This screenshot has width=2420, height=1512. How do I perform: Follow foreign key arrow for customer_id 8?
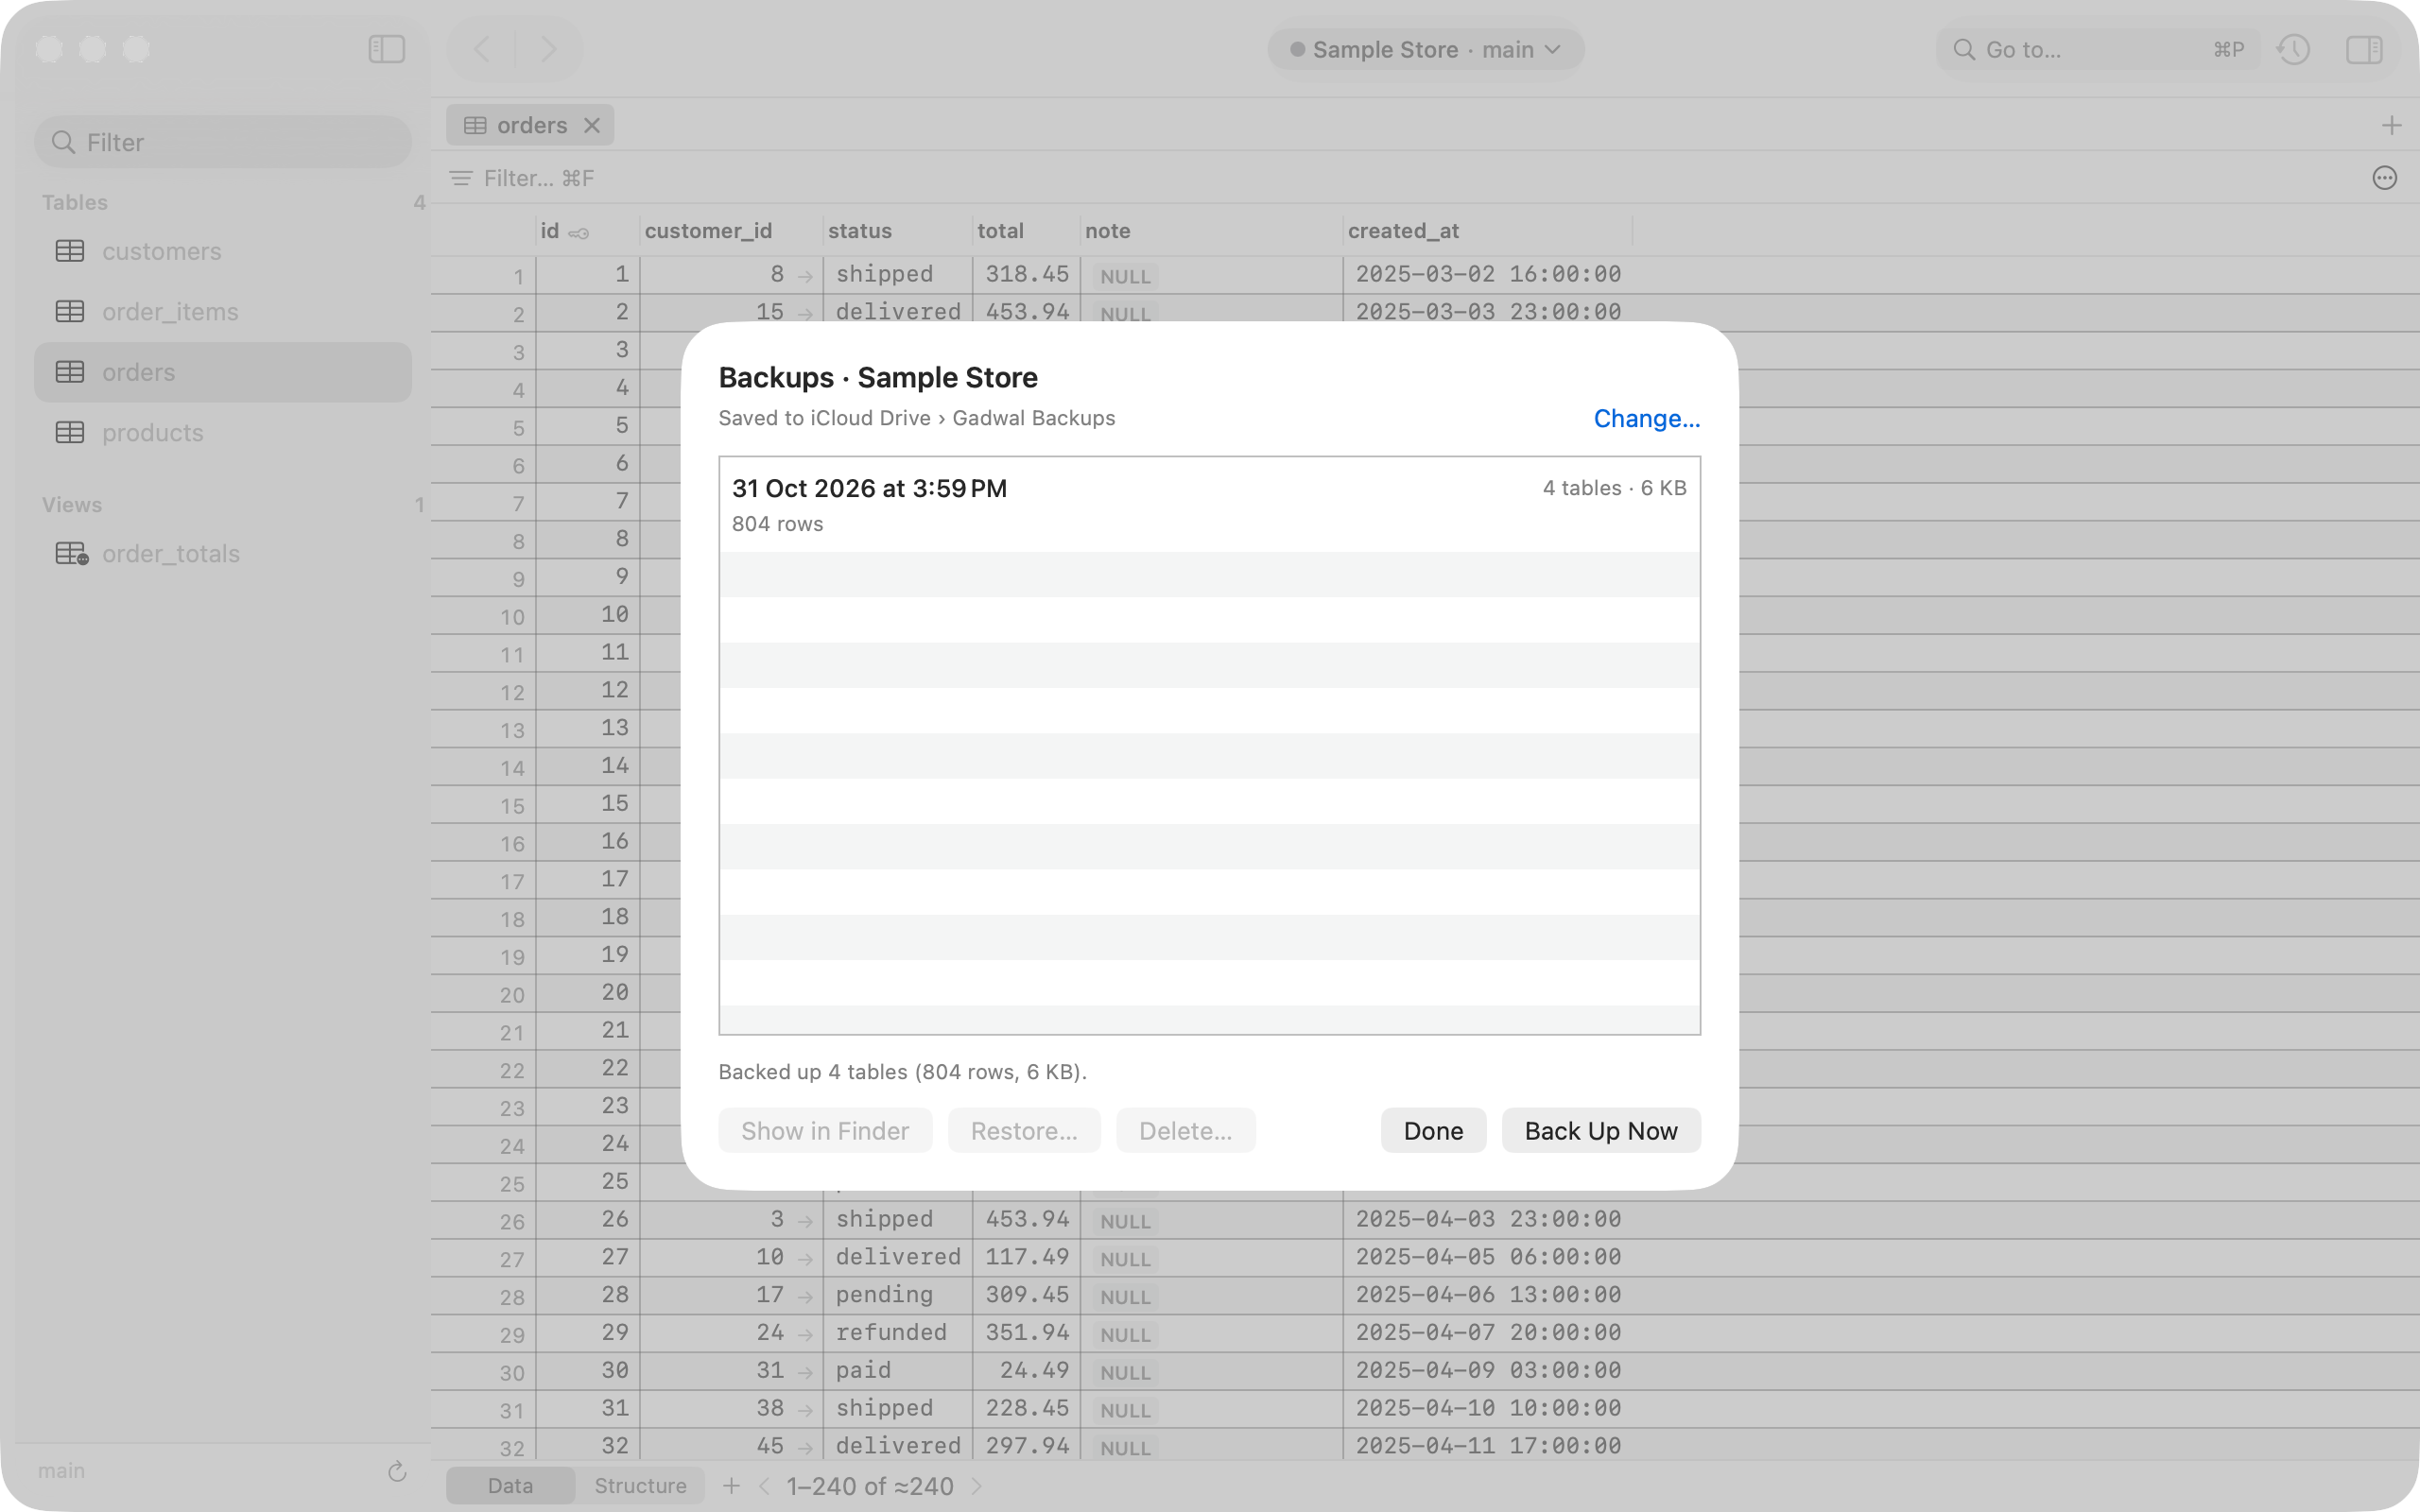point(805,275)
